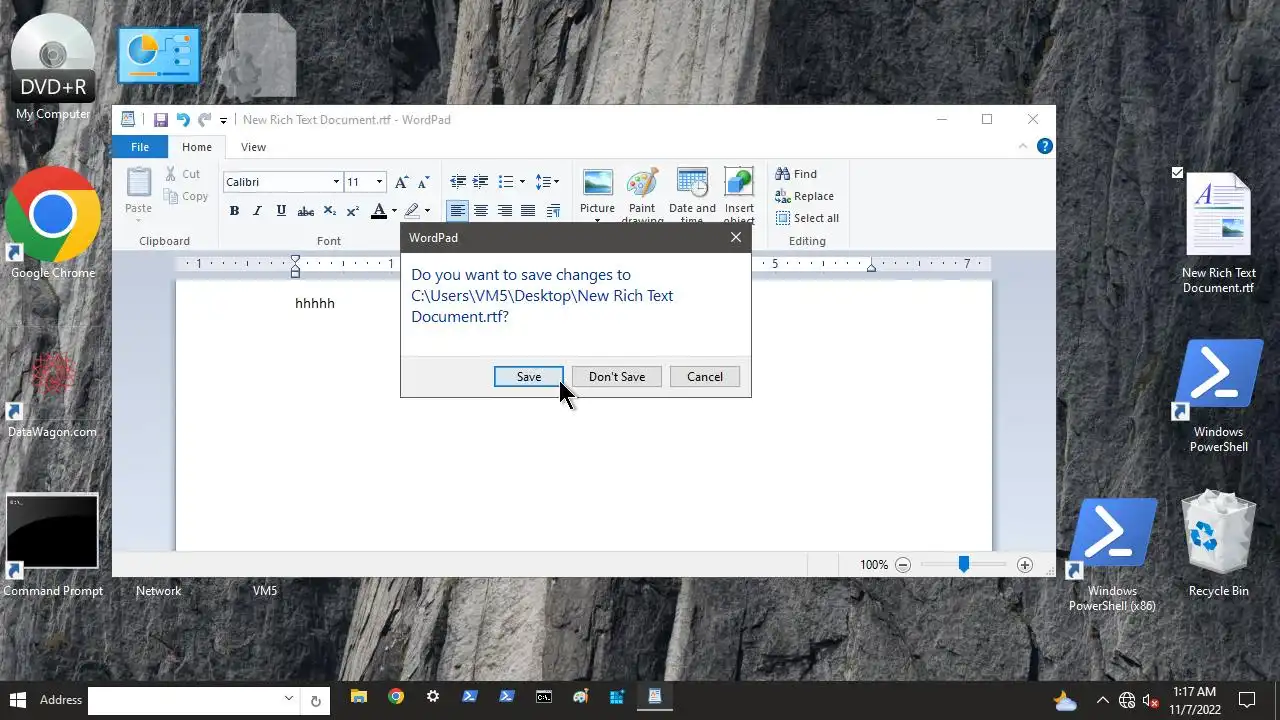Open the File menu tab
The height and width of the screenshot is (720, 1280).
click(140, 147)
